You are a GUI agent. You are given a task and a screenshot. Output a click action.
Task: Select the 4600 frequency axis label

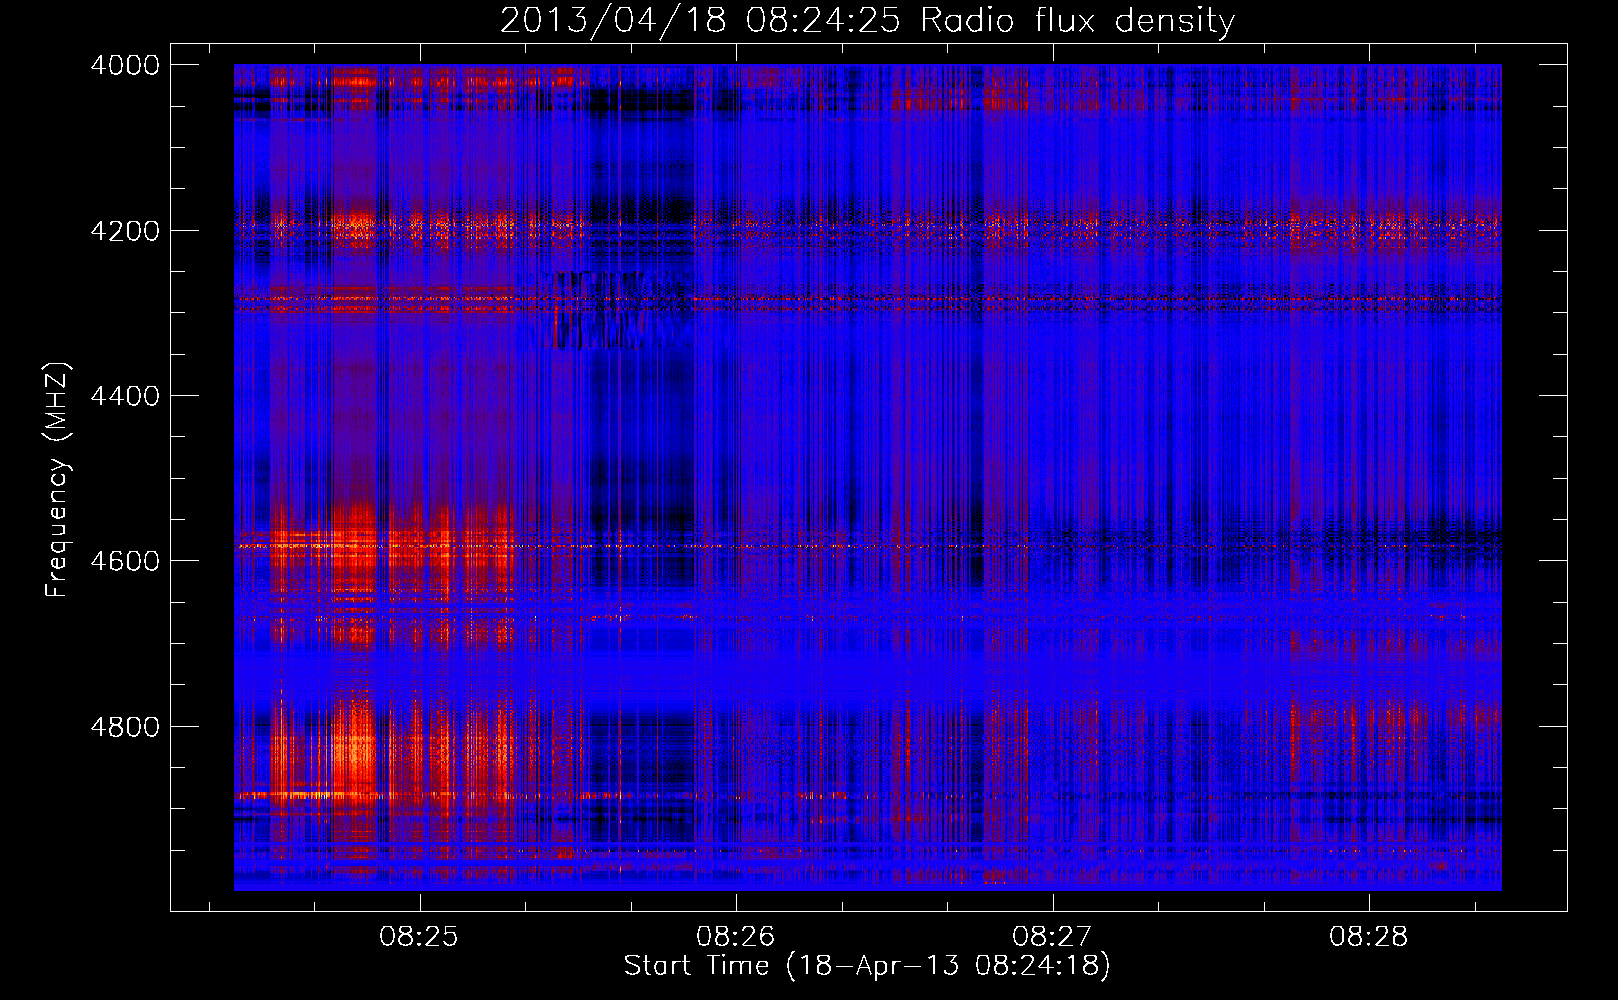[x=125, y=561]
